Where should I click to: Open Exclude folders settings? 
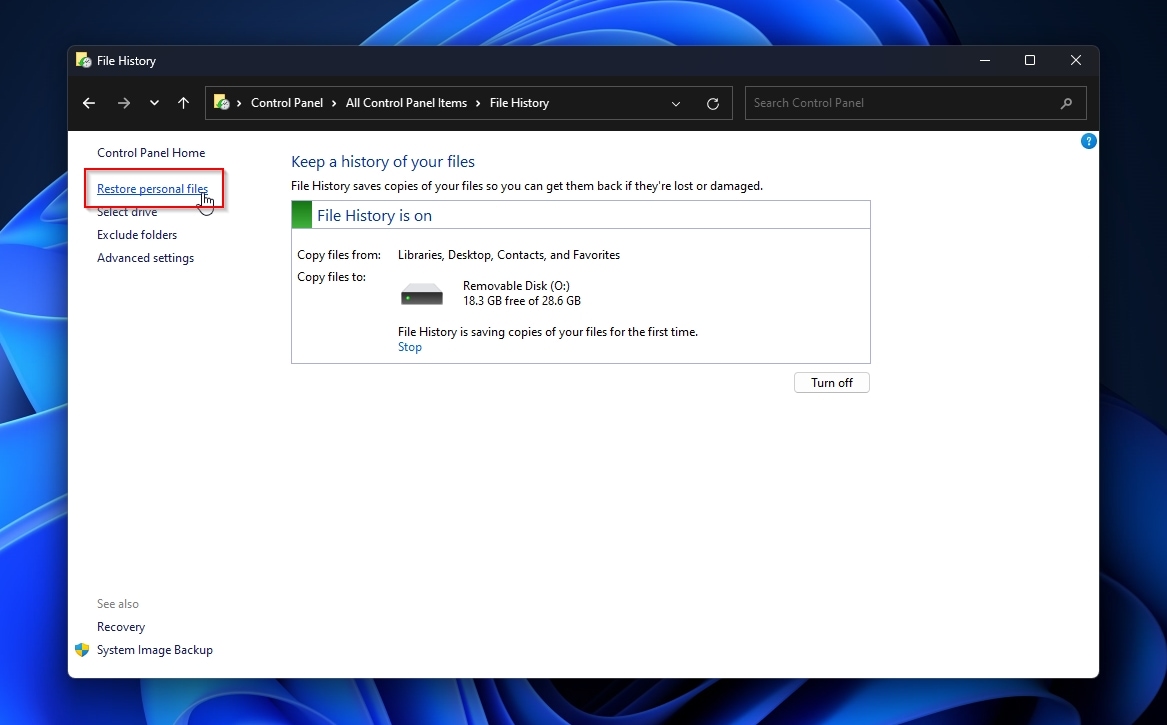click(x=137, y=234)
